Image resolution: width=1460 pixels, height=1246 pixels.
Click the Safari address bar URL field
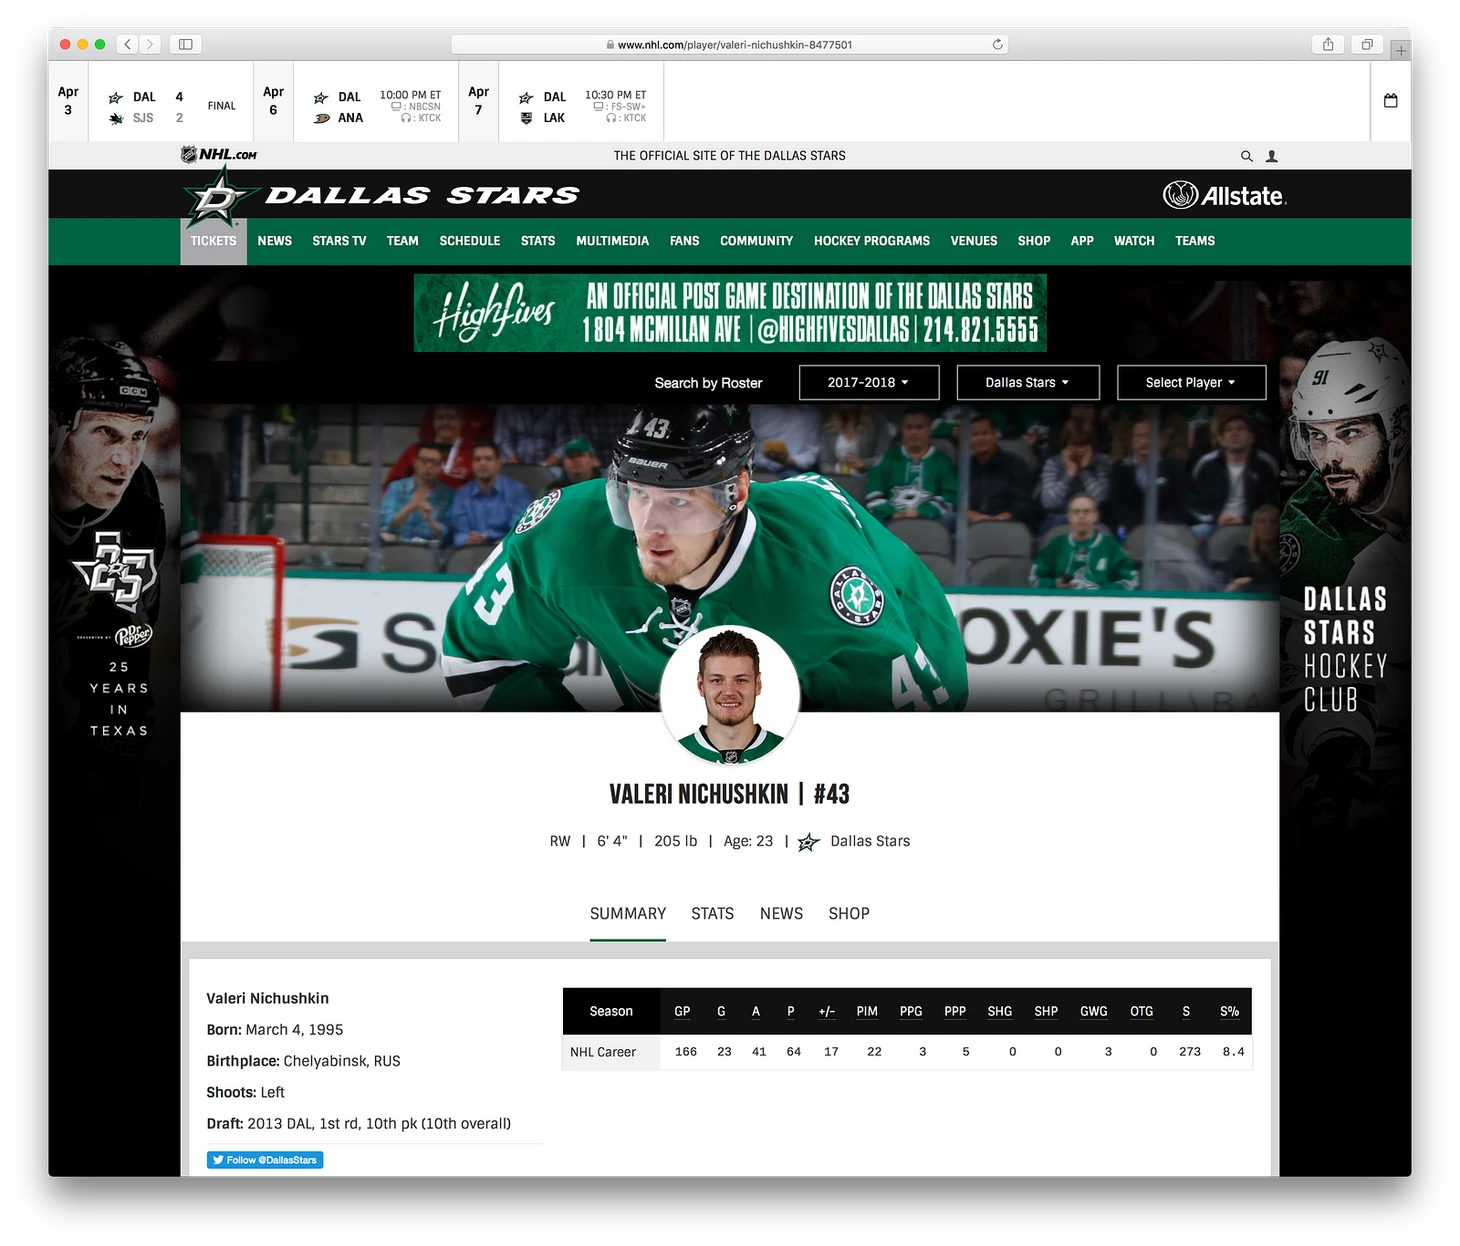click(730, 44)
